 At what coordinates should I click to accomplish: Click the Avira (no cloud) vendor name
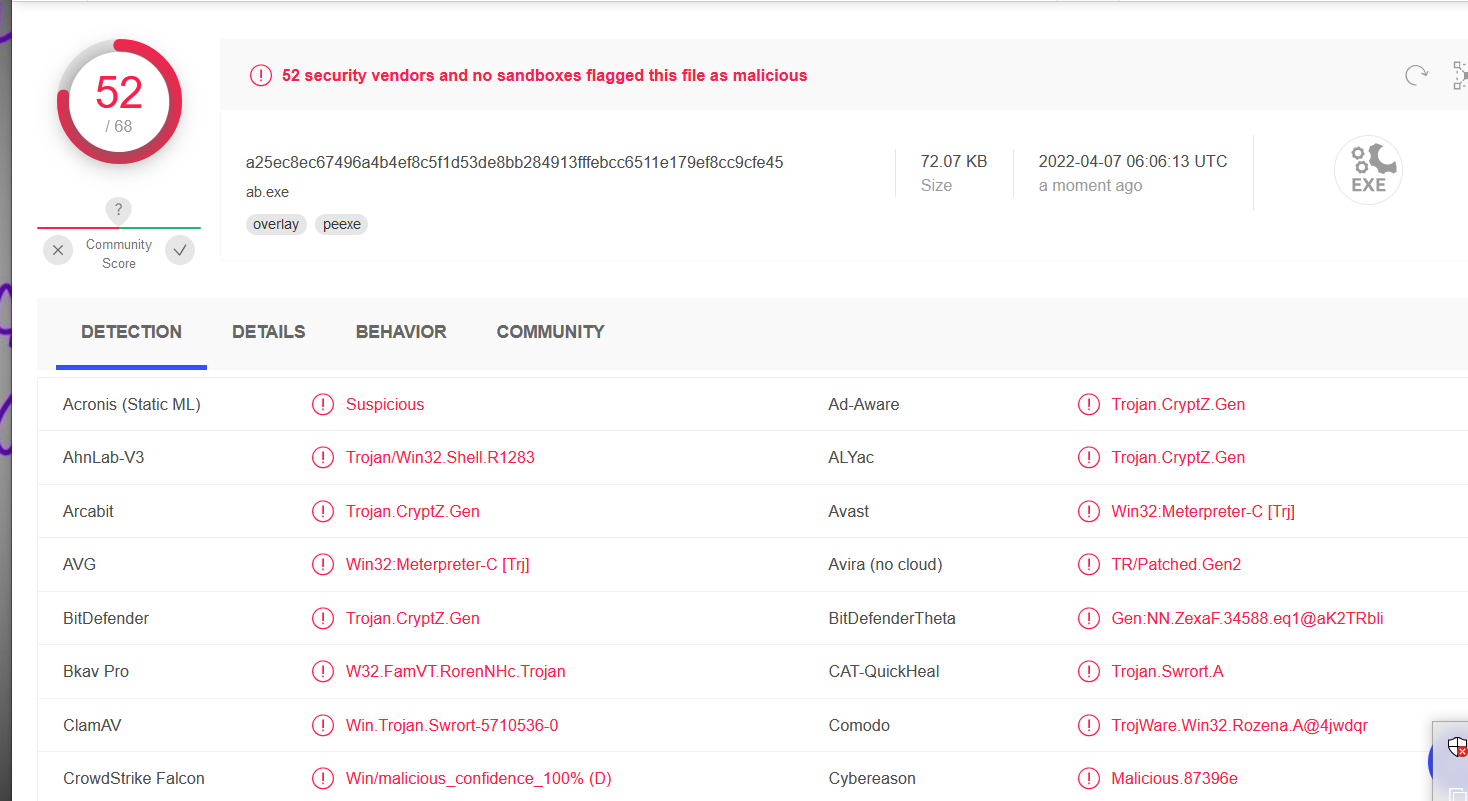pyautogui.click(x=886, y=564)
